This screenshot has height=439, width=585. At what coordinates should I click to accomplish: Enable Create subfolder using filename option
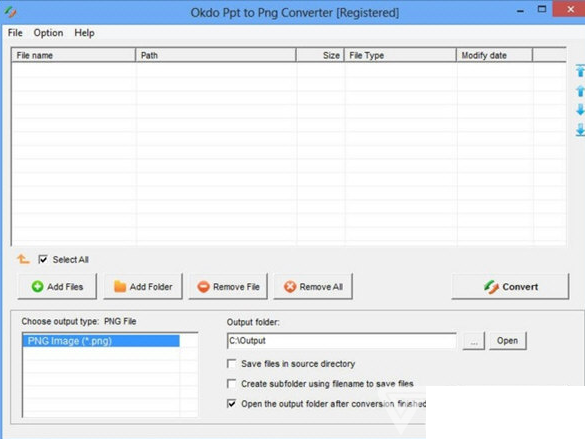pos(232,383)
